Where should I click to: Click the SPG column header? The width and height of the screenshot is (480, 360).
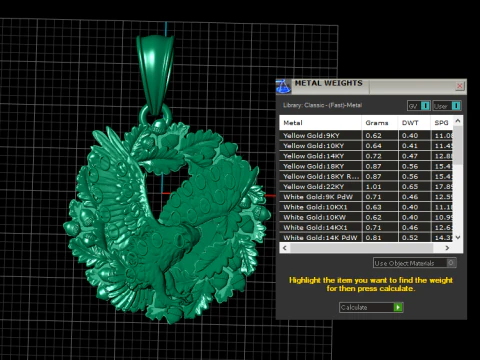tap(442, 123)
